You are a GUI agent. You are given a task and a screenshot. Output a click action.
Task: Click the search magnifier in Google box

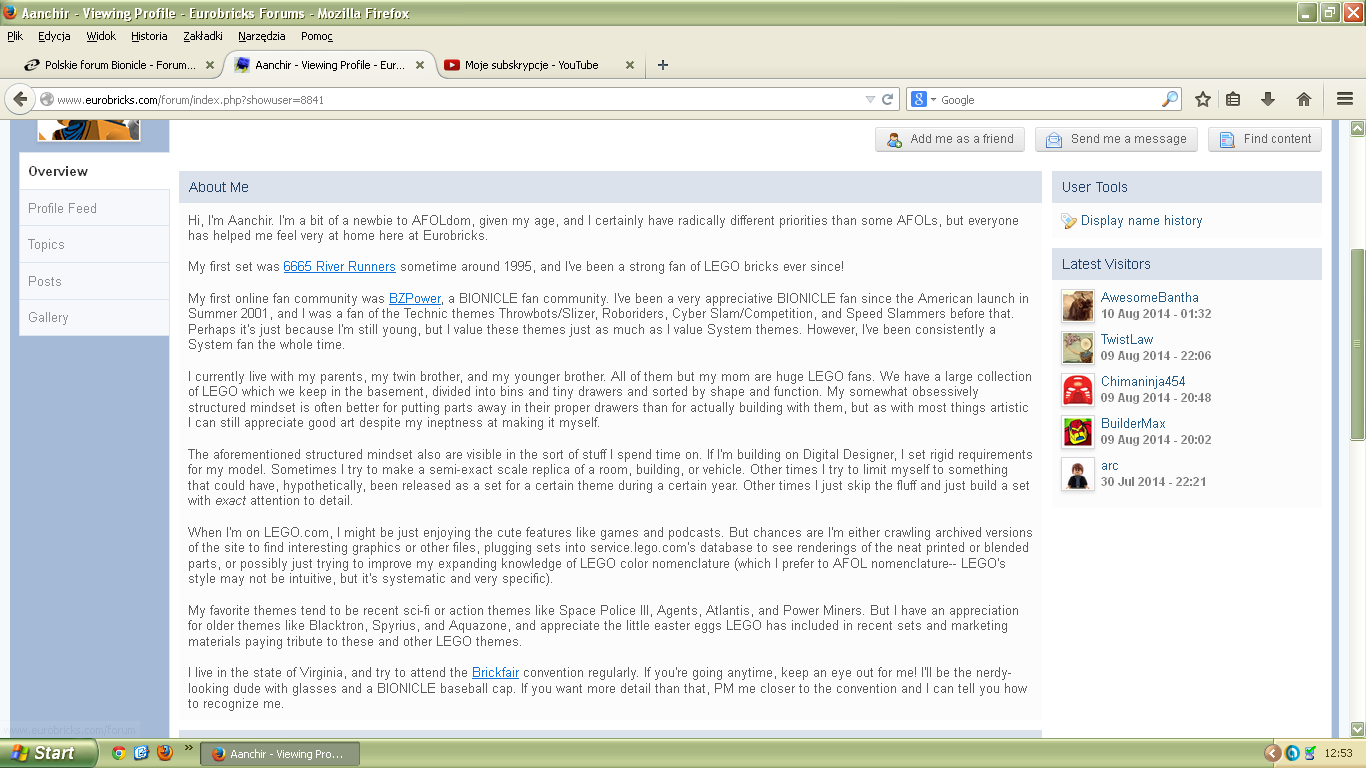[1170, 99]
